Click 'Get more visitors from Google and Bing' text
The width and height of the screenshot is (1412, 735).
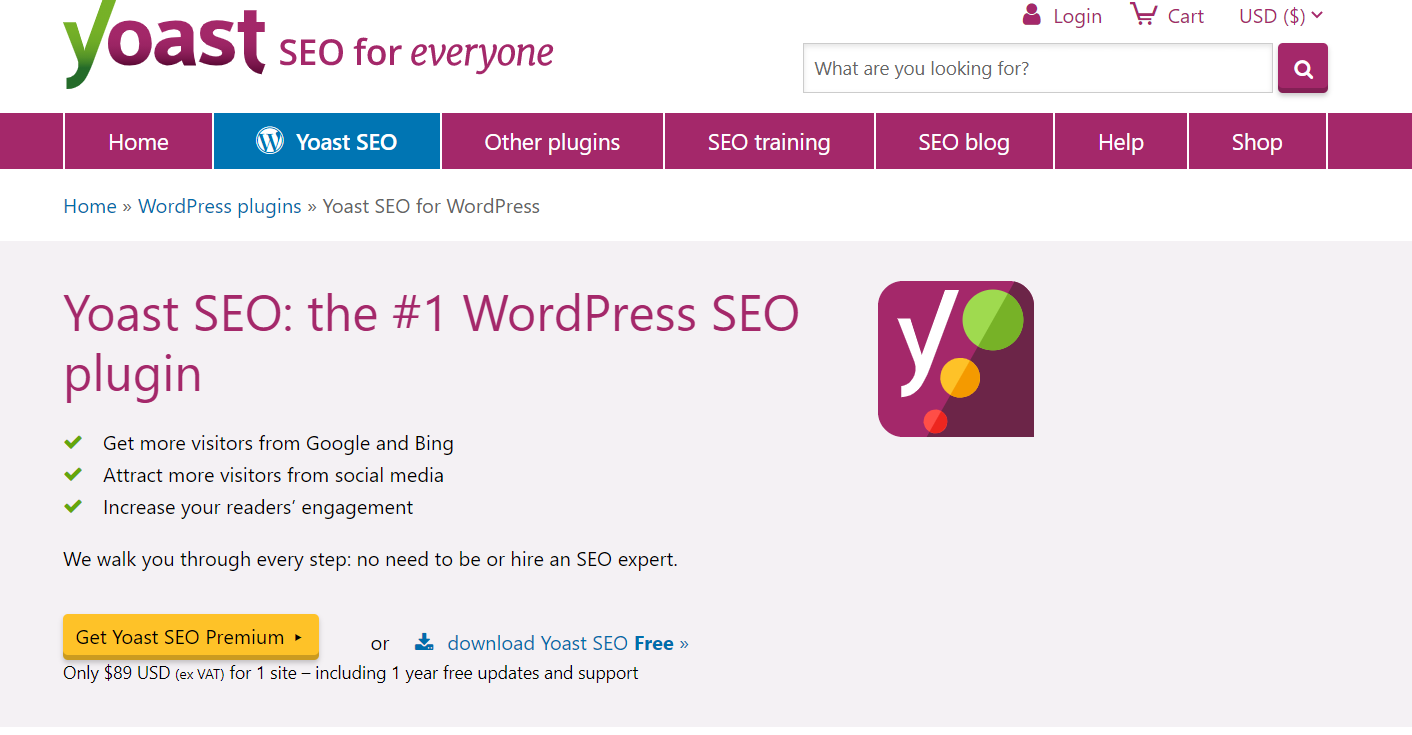pyautogui.click(x=278, y=443)
